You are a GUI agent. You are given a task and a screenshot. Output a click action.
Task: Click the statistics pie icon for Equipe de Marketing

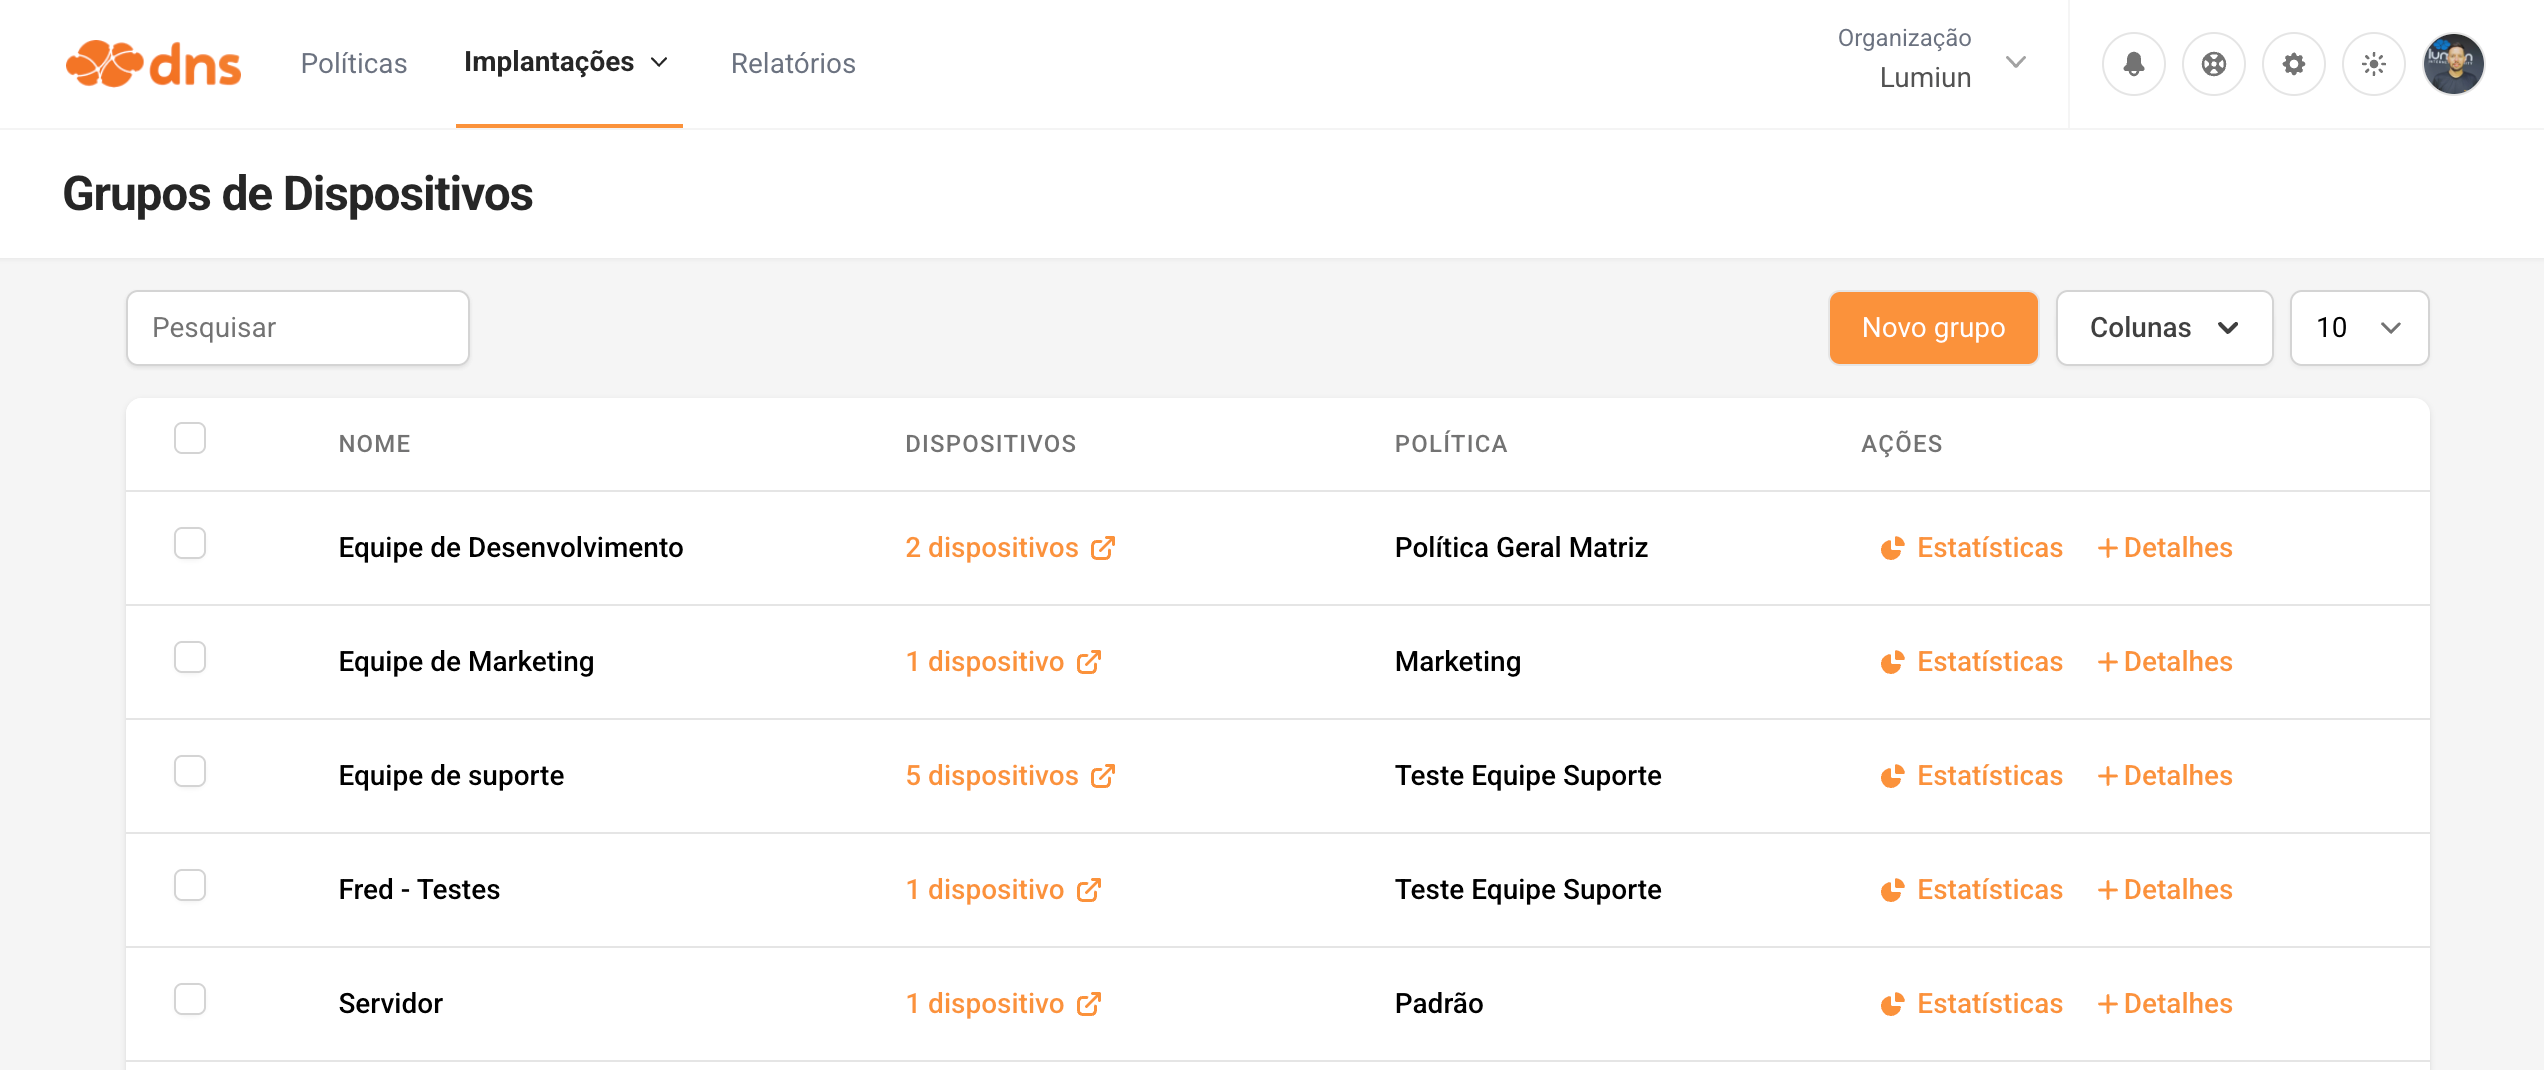tap(1891, 662)
